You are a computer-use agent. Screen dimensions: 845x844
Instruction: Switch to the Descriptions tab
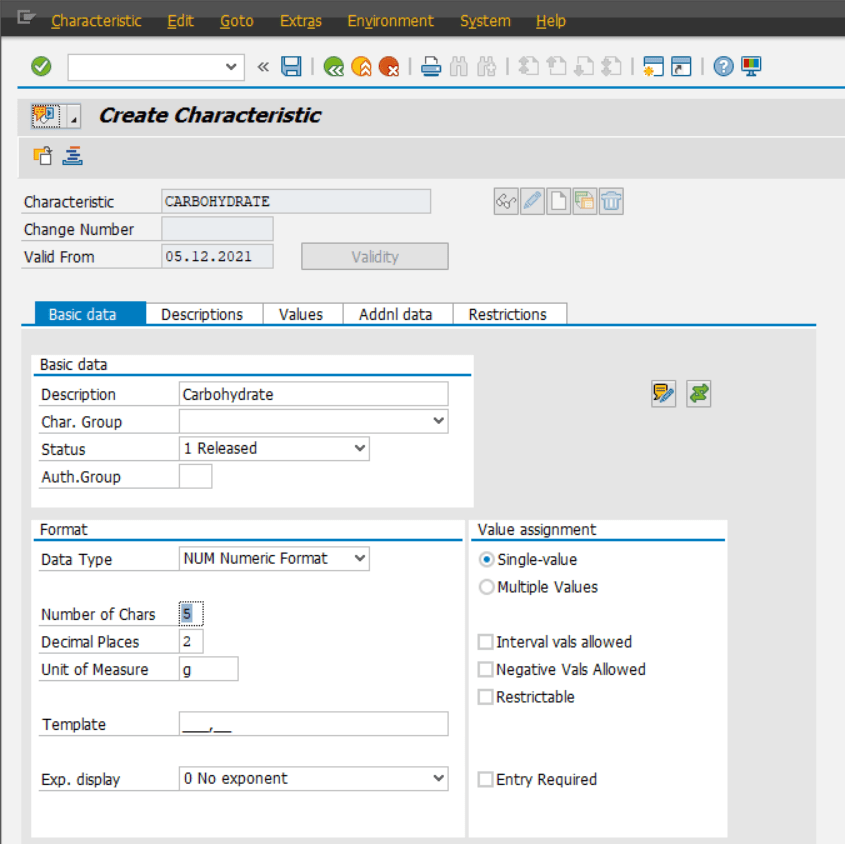[203, 313]
